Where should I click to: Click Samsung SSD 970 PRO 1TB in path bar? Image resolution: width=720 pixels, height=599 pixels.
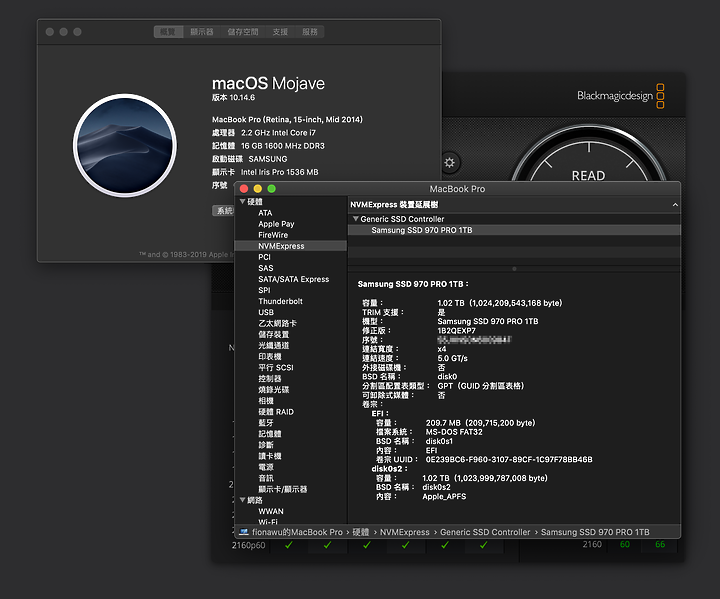tap(595, 532)
